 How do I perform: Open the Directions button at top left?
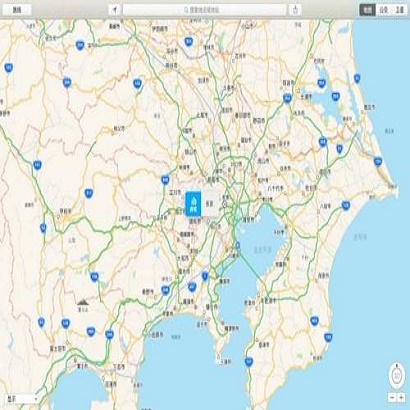click(x=17, y=10)
